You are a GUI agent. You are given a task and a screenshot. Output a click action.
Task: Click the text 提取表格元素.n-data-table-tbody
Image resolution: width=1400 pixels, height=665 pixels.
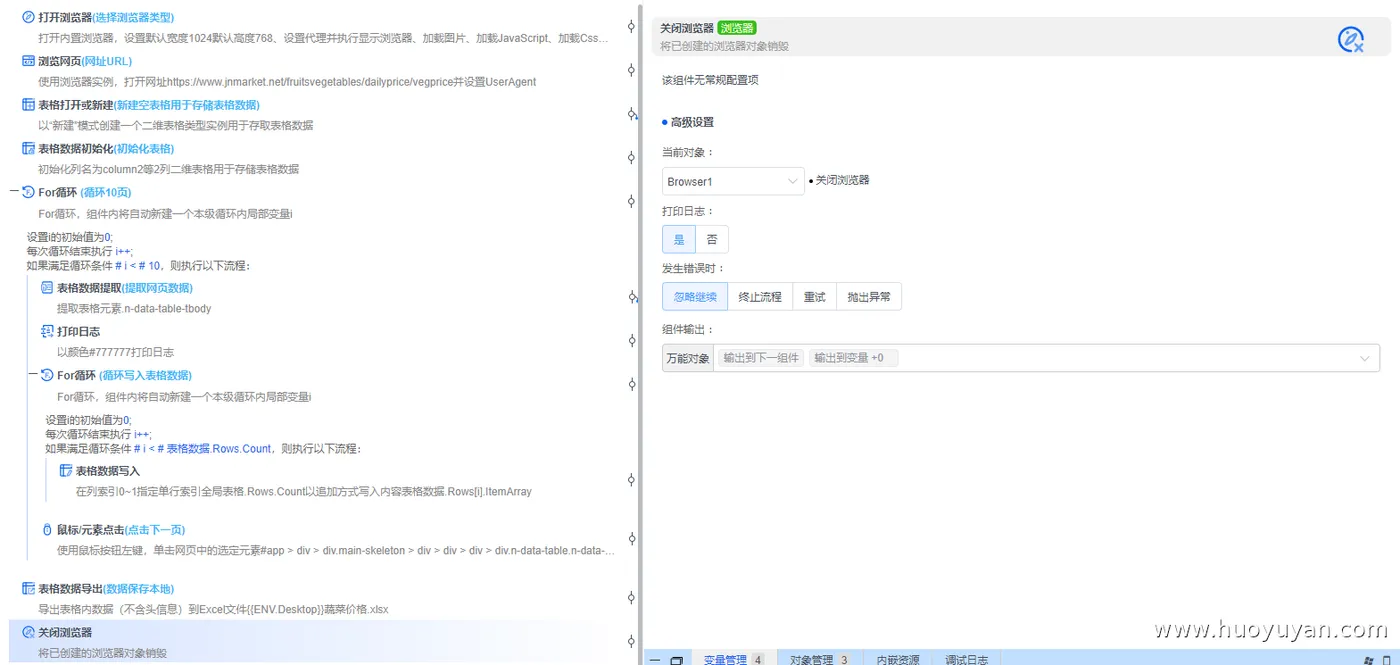tap(134, 309)
